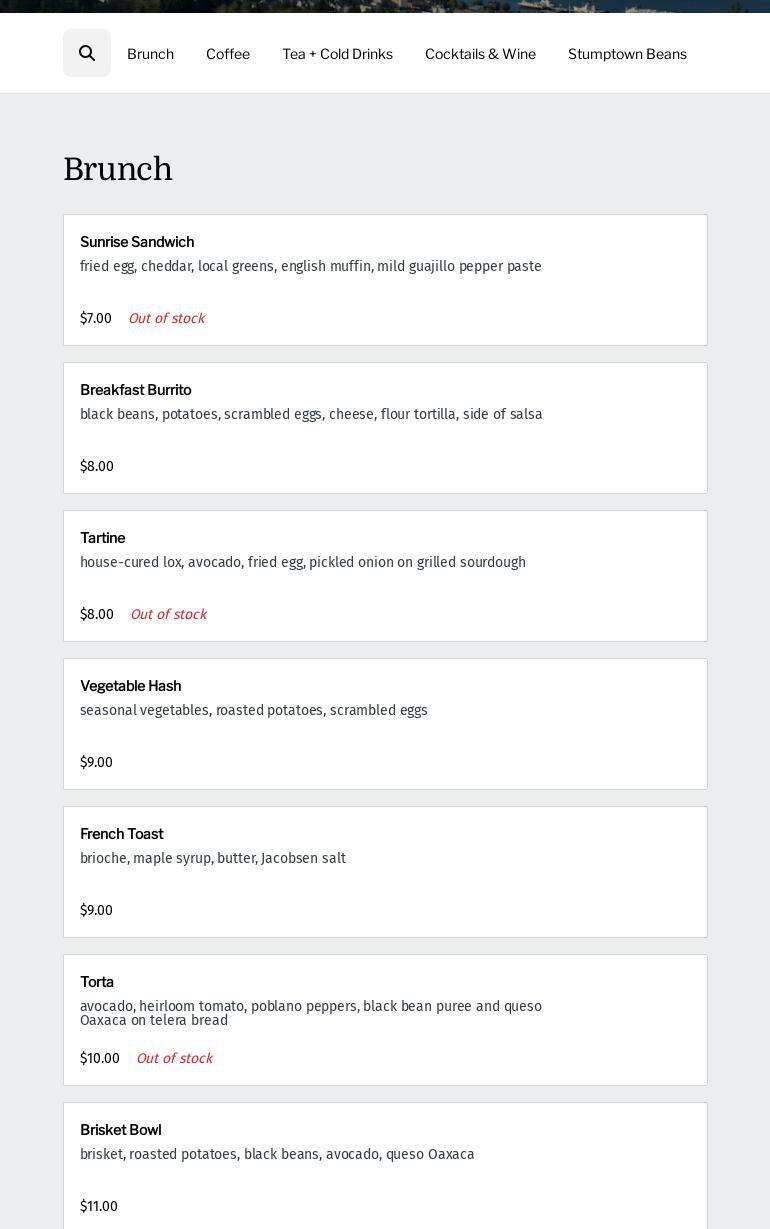Open the Vegetable Hash item
The height and width of the screenshot is (1229, 770).
[x=131, y=686]
